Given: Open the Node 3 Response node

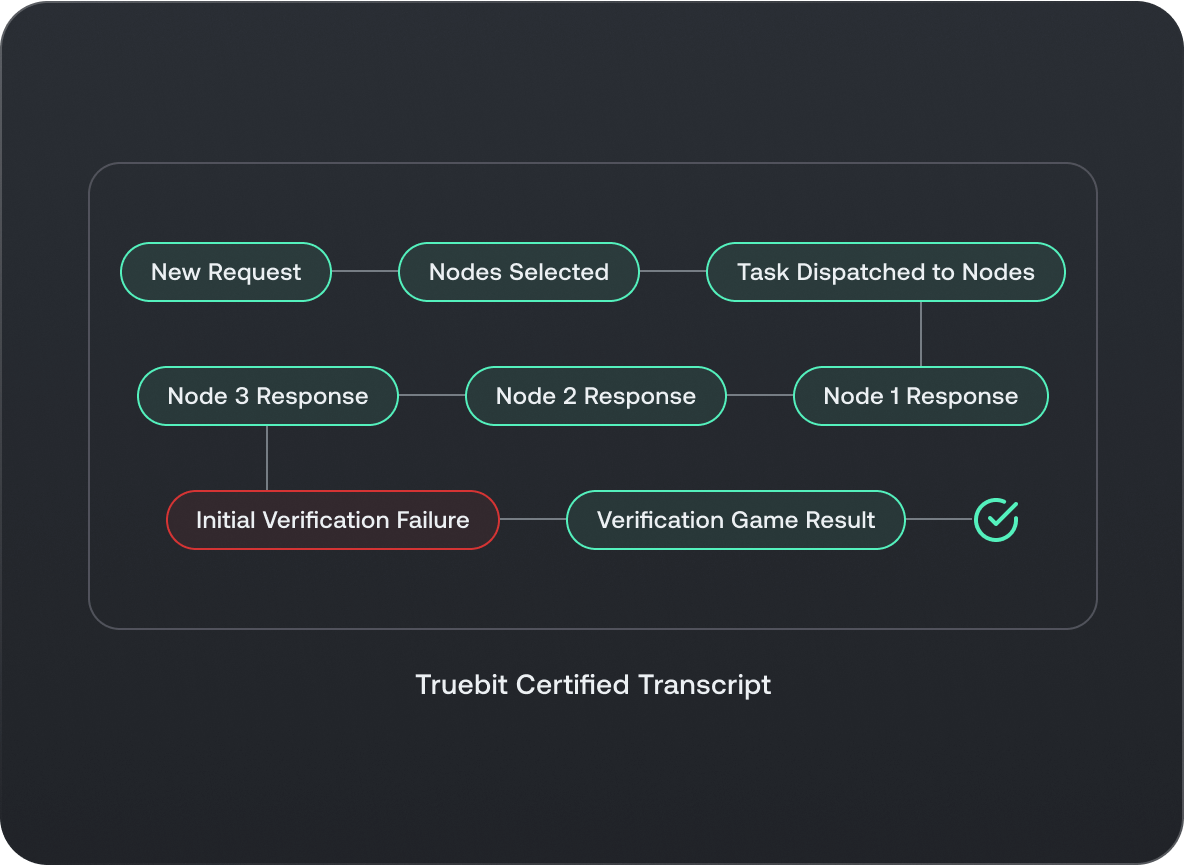Looking at the screenshot, I should coord(267,396).
